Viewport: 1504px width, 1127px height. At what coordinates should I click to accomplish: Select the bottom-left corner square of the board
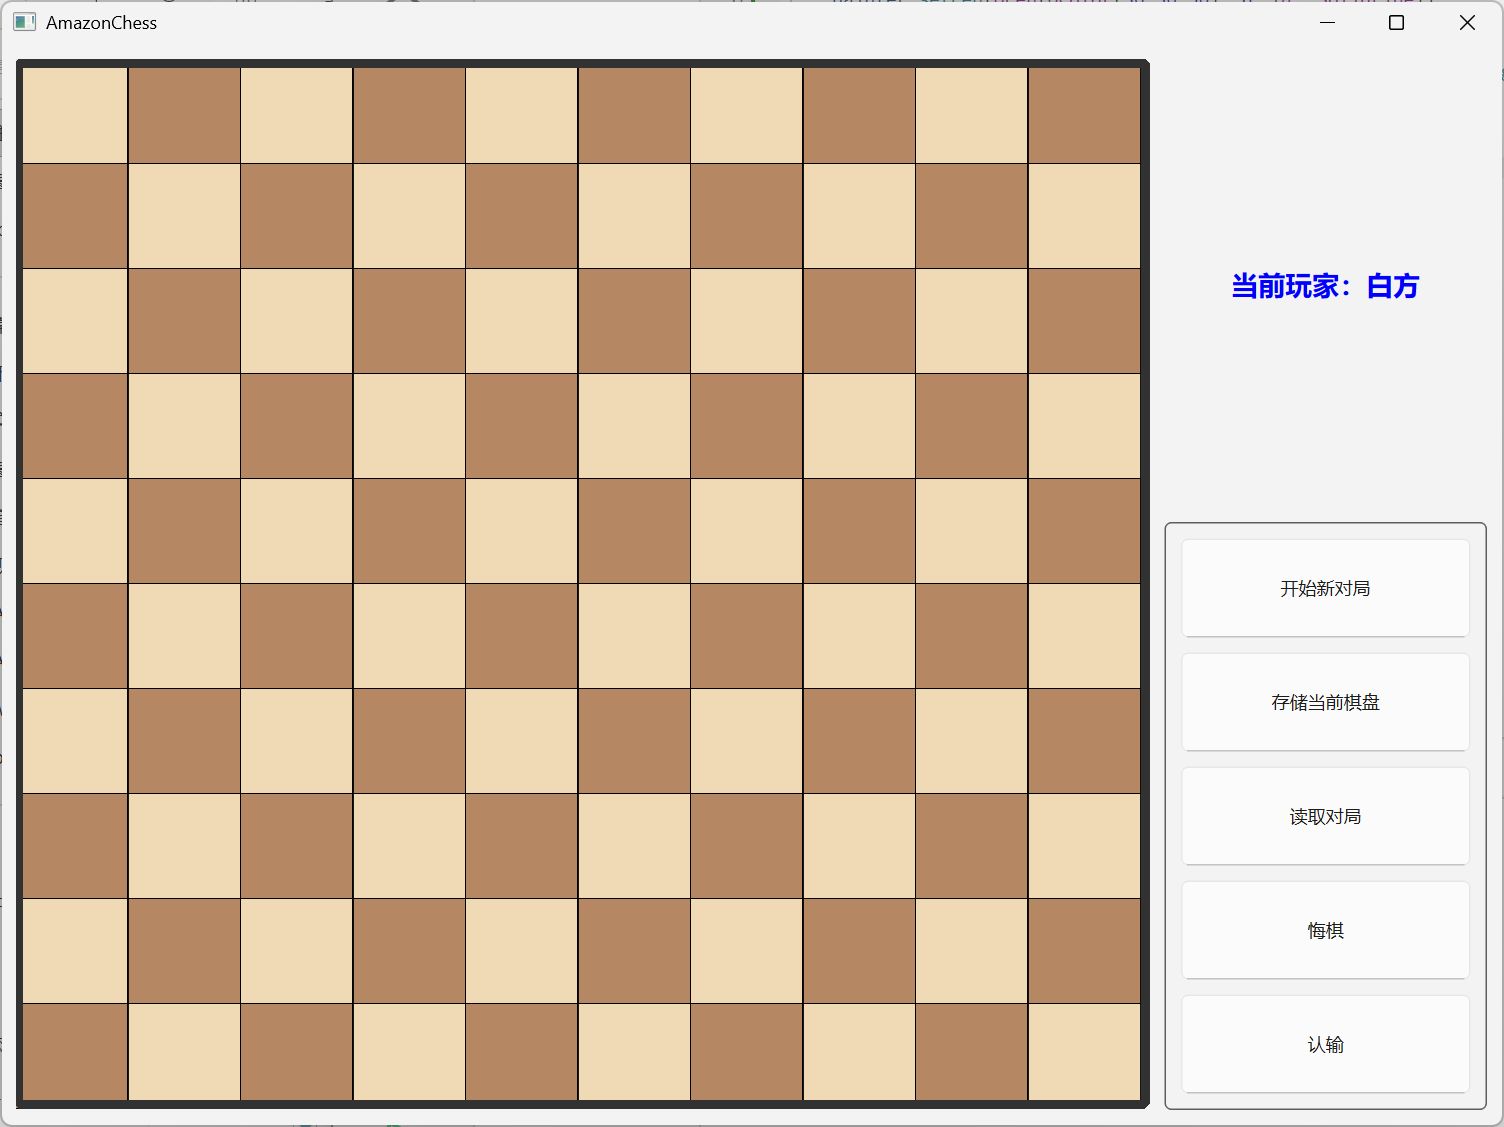(75, 1051)
